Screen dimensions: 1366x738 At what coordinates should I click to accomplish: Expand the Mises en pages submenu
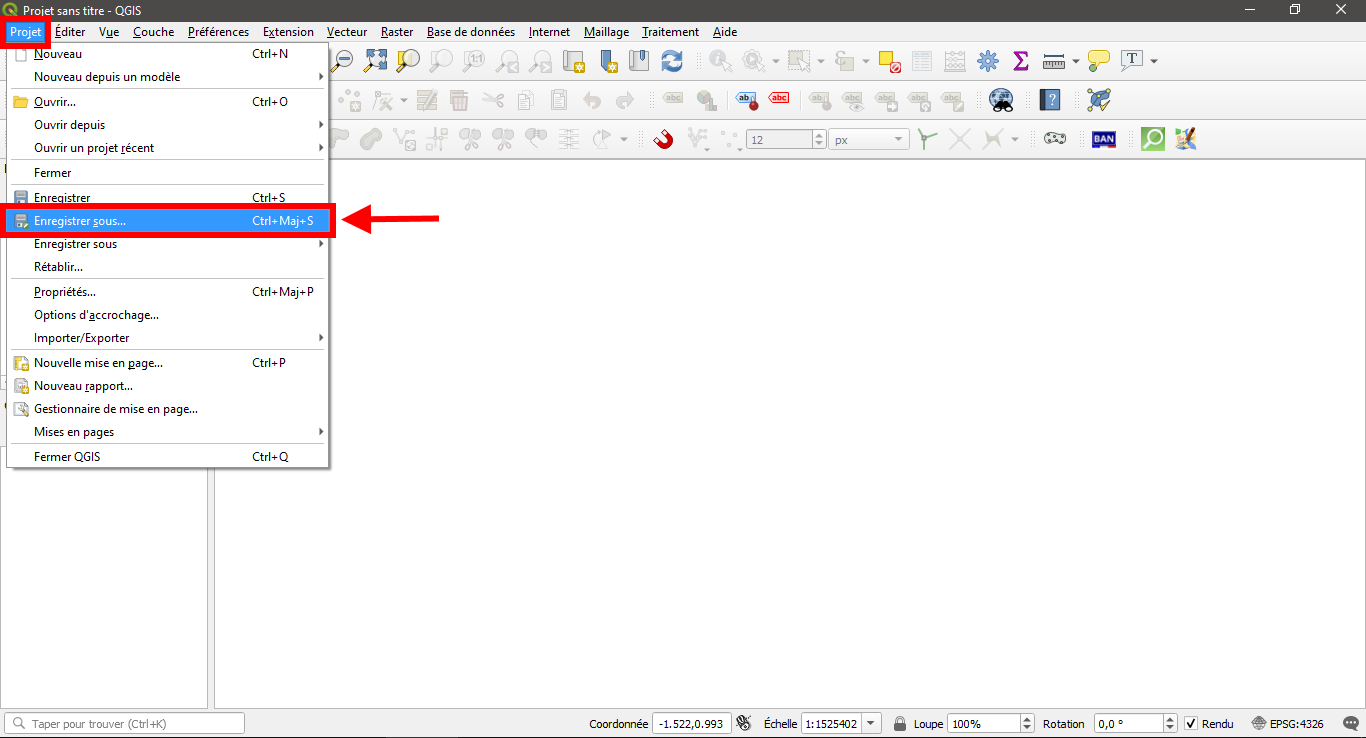point(167,432)
